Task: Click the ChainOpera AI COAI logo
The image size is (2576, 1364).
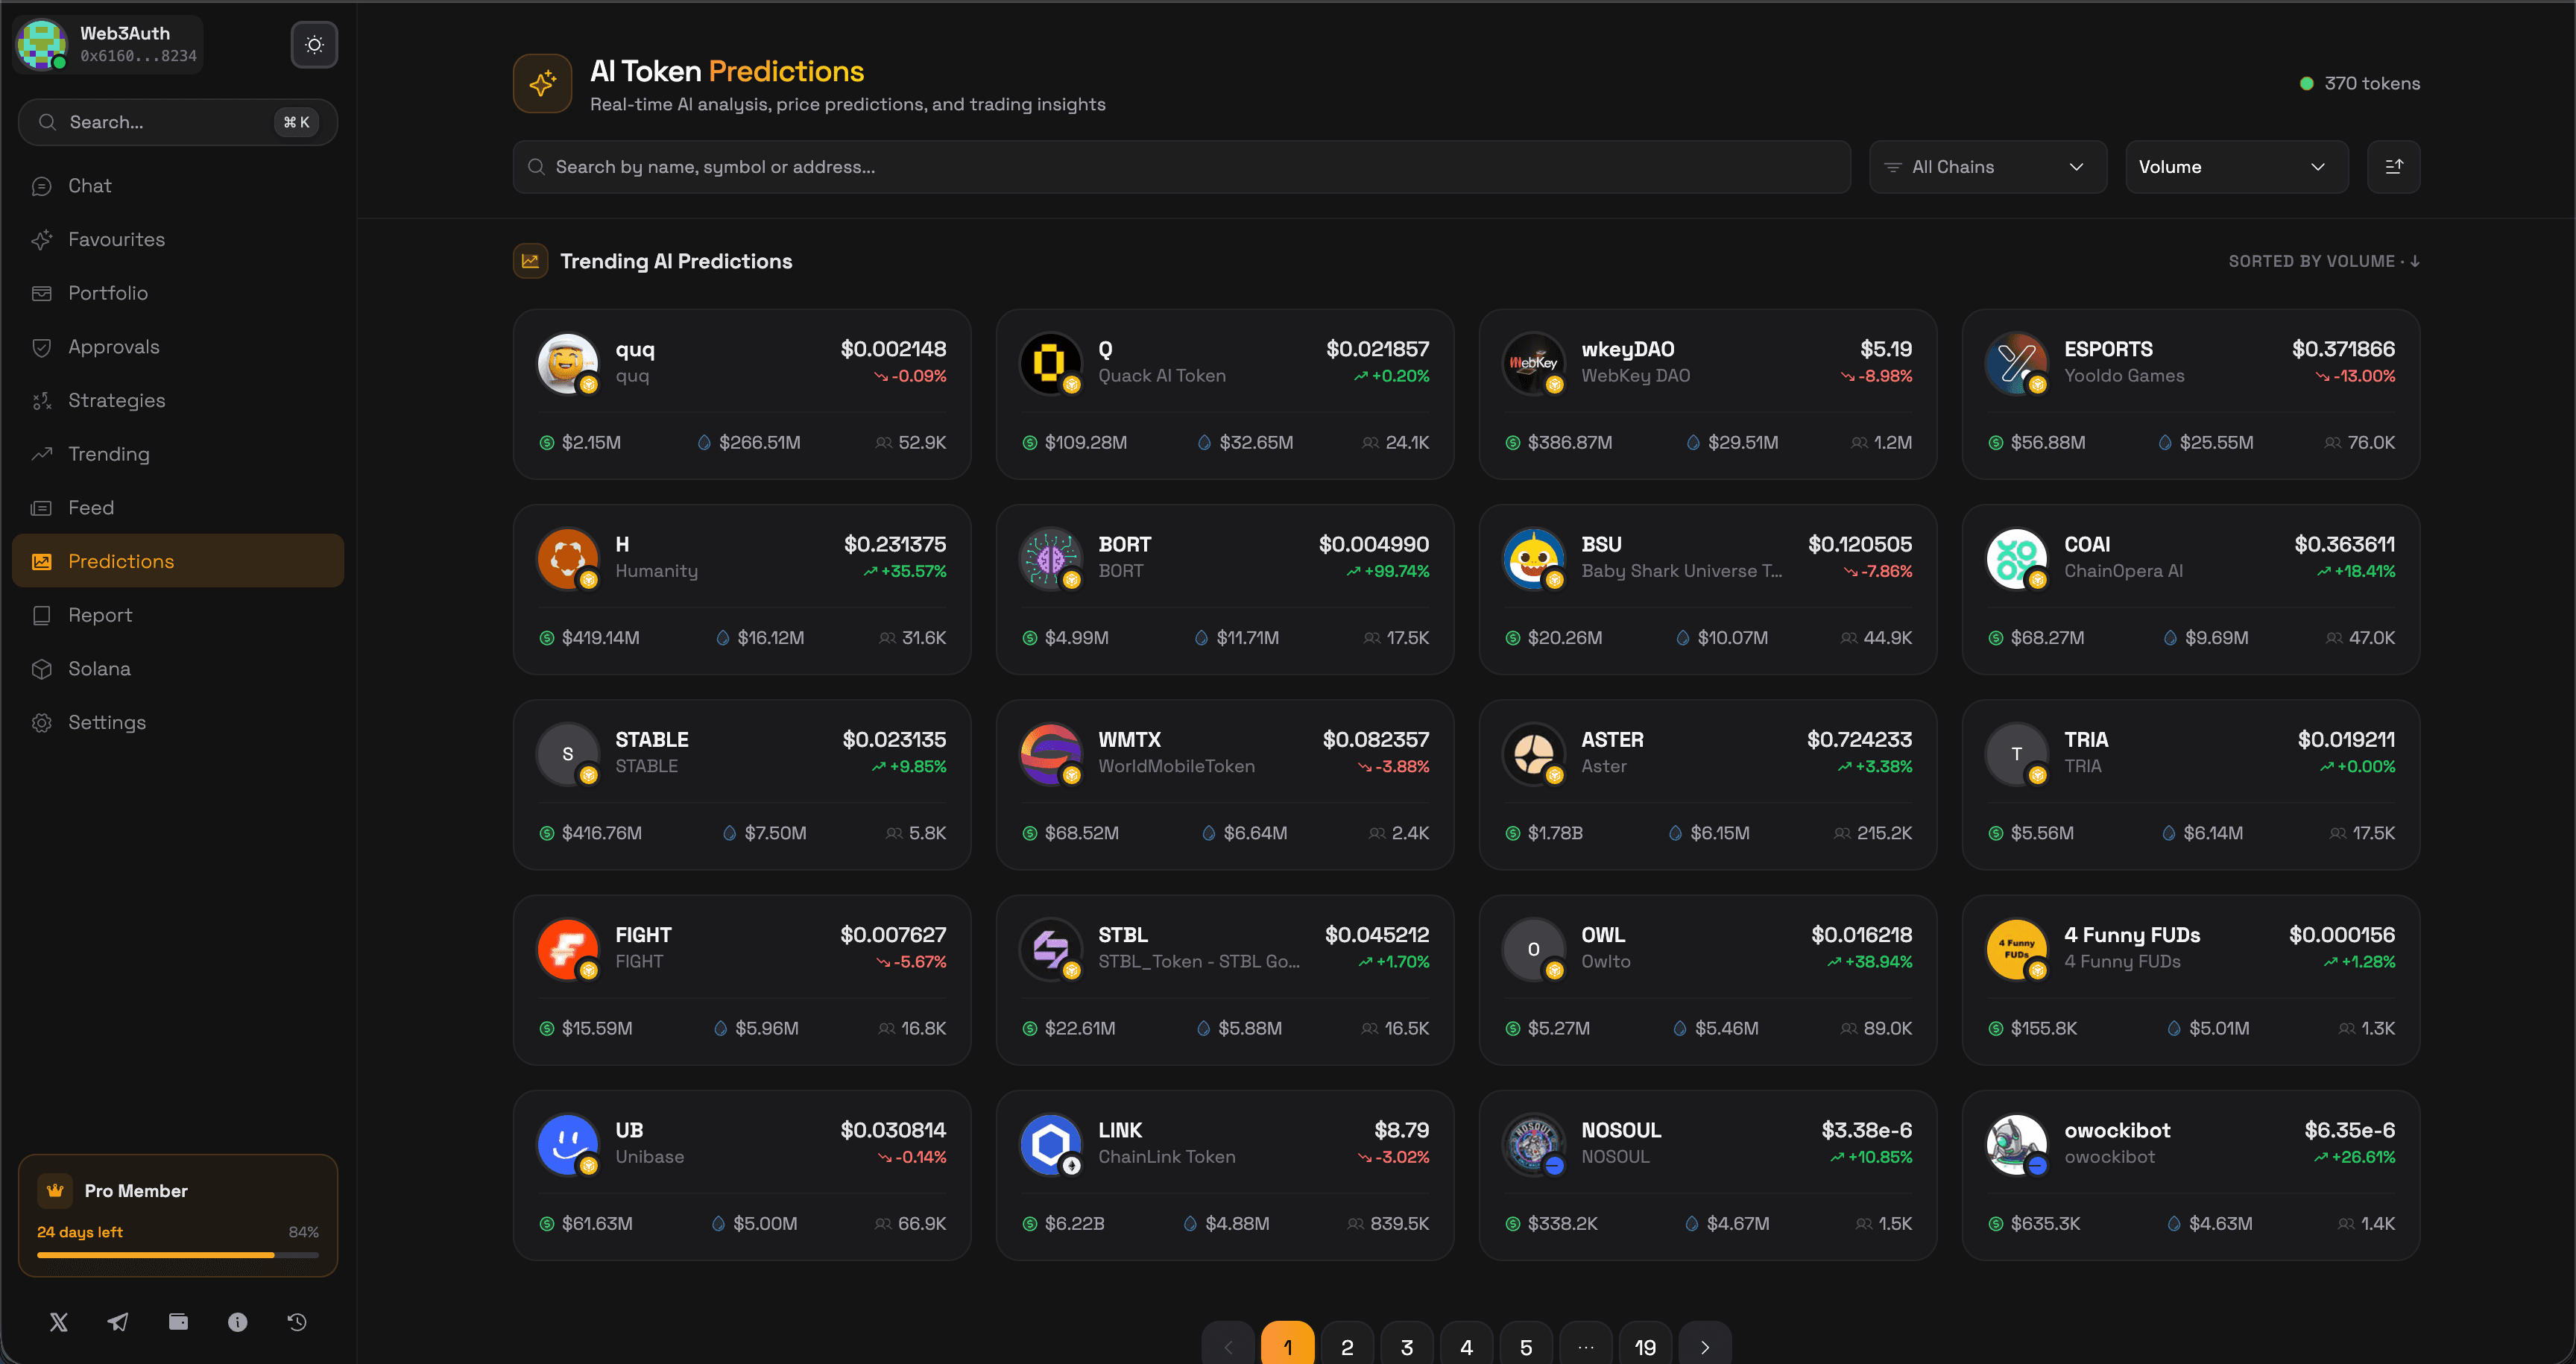Action: click(2016, 558)
